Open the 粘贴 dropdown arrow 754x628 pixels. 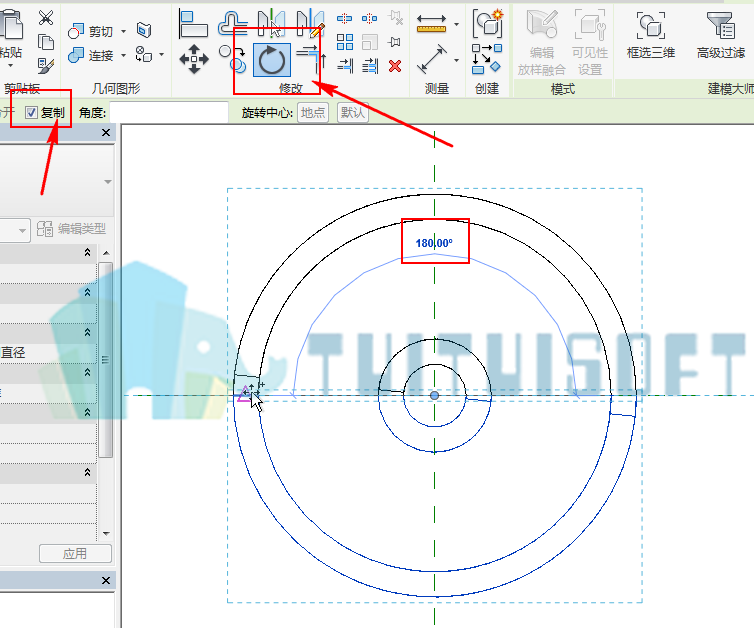(11, 64)
